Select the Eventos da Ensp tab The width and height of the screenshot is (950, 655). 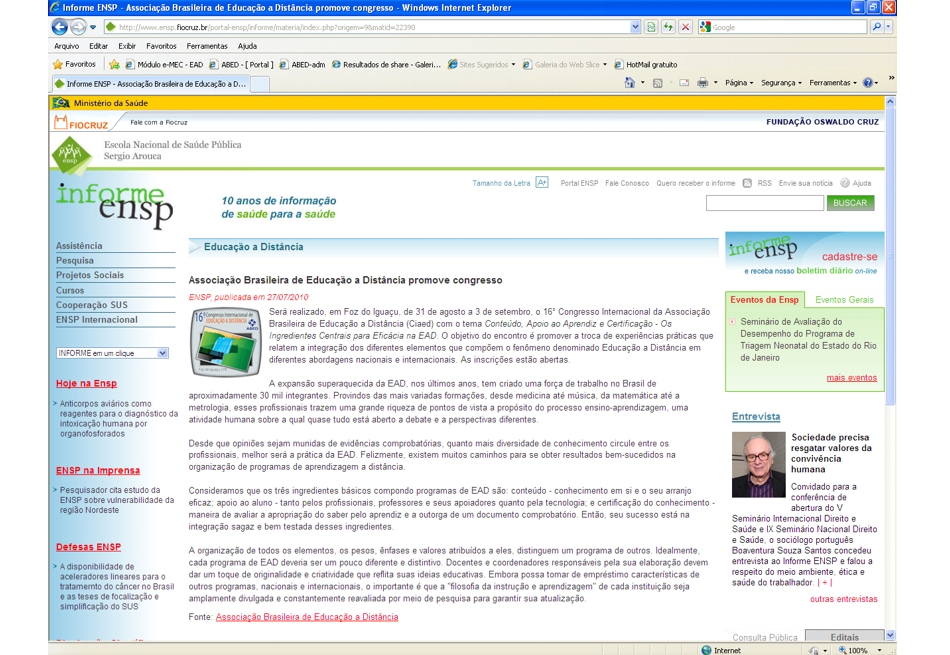tap(764, 299)
